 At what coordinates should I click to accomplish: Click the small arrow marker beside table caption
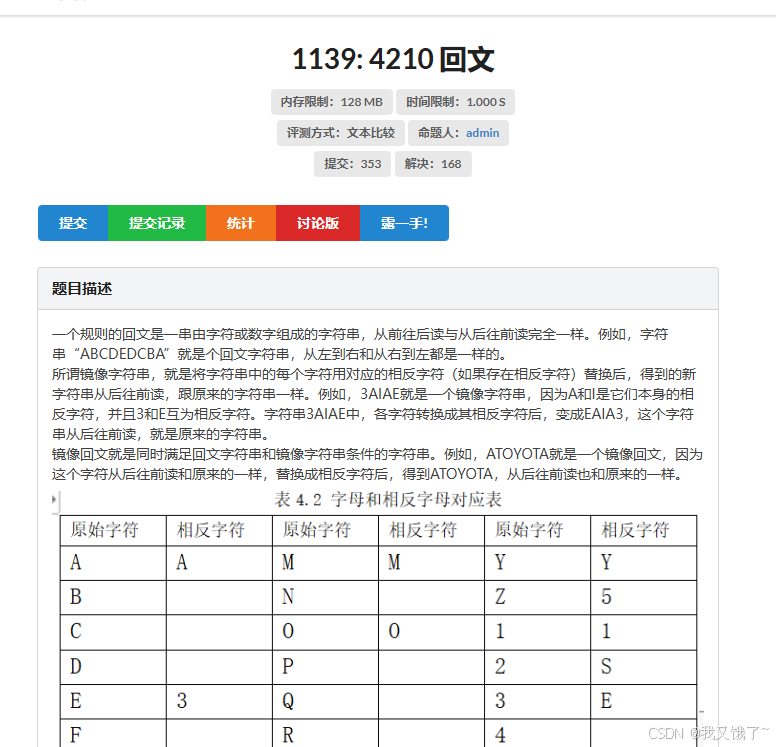[x=54, y=499]
